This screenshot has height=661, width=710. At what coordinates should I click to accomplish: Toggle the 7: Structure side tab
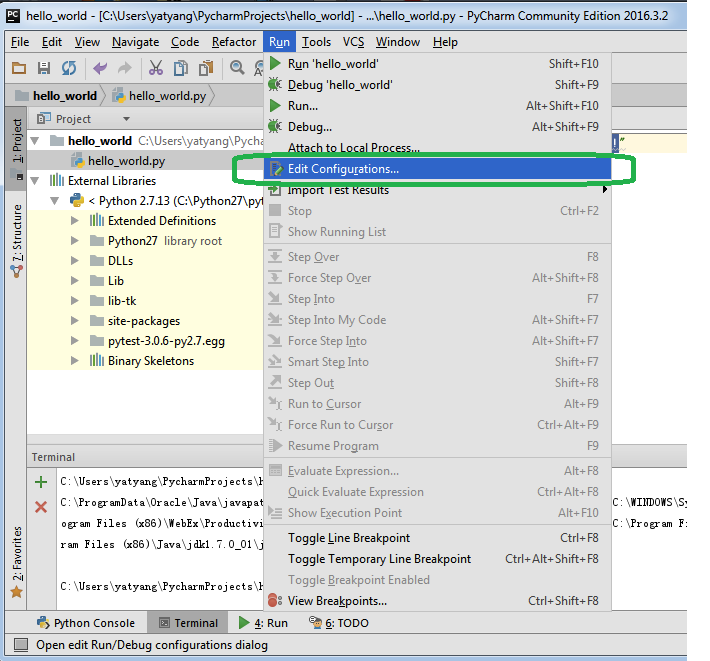click(17, 240)
